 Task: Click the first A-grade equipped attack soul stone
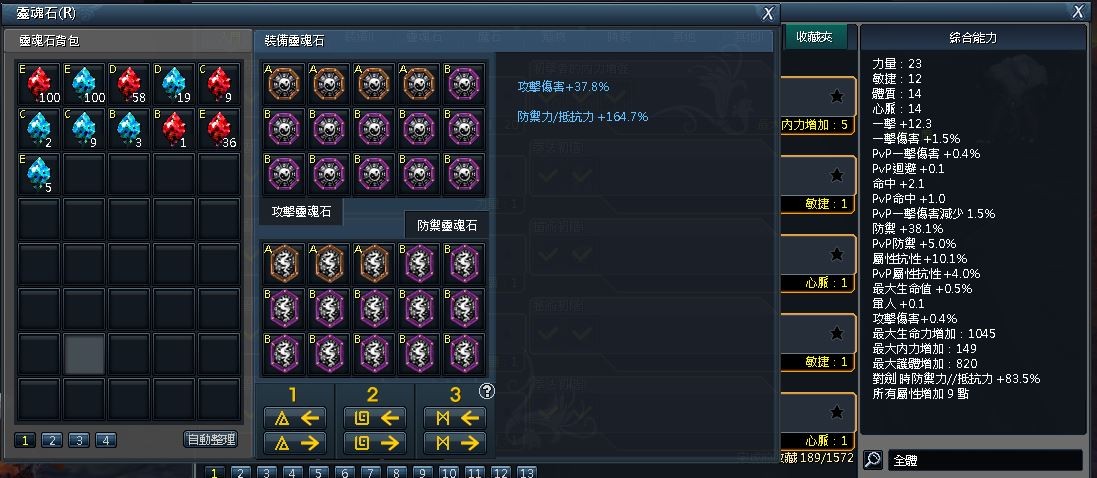(283, 83)
